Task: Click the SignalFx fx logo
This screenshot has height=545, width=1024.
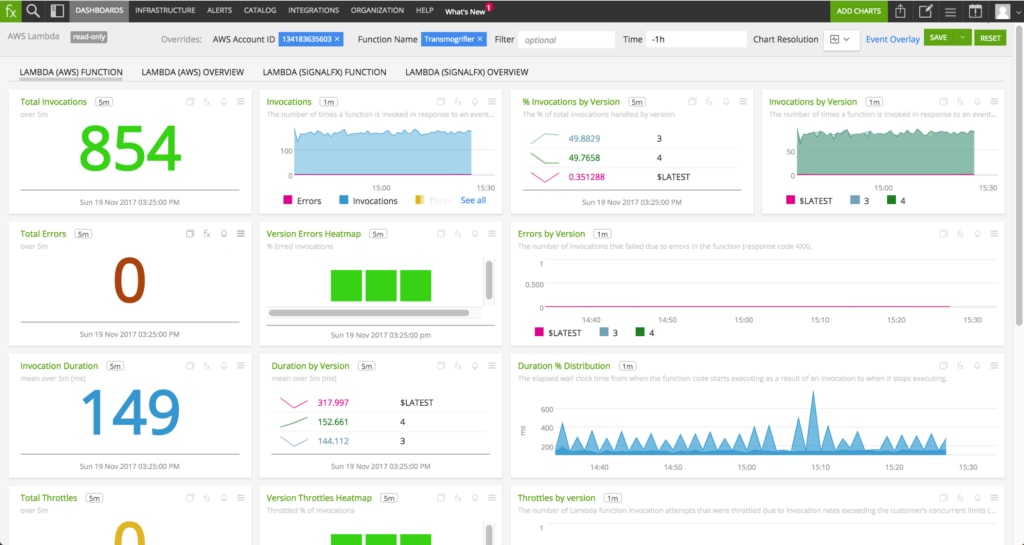Action: 10,10
